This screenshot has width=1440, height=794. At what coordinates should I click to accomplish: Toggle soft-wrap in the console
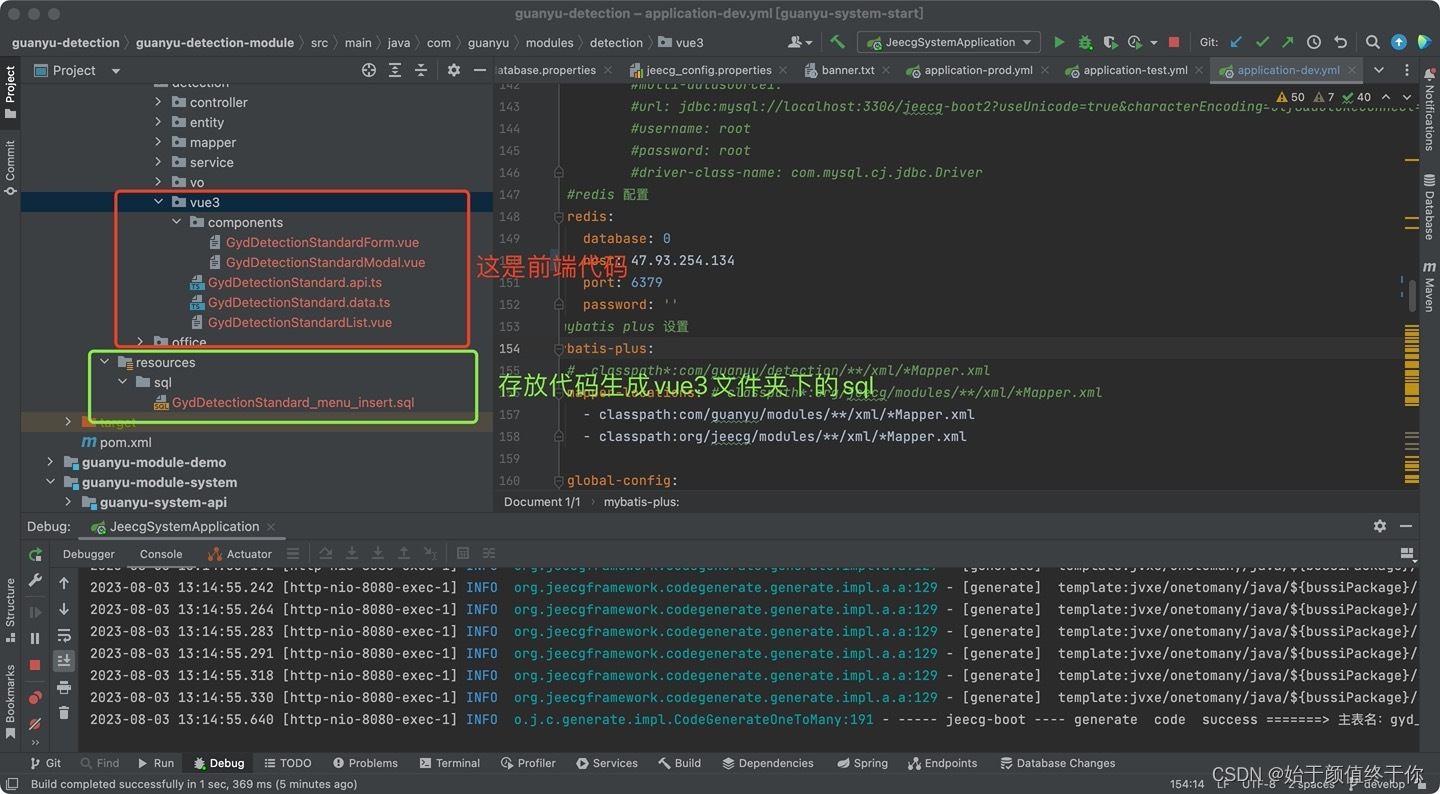pyautogui.click(x=64, y=635)
